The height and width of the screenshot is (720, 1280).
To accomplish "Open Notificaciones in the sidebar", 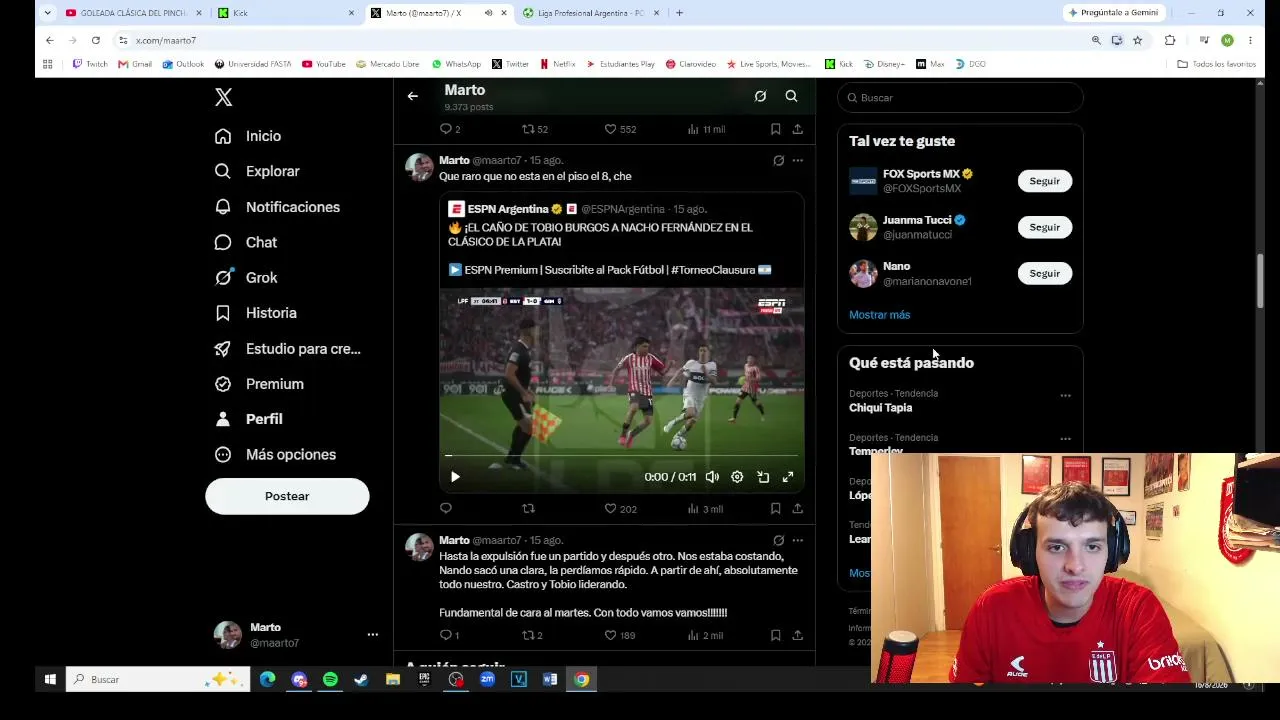I will coord(278,207).
